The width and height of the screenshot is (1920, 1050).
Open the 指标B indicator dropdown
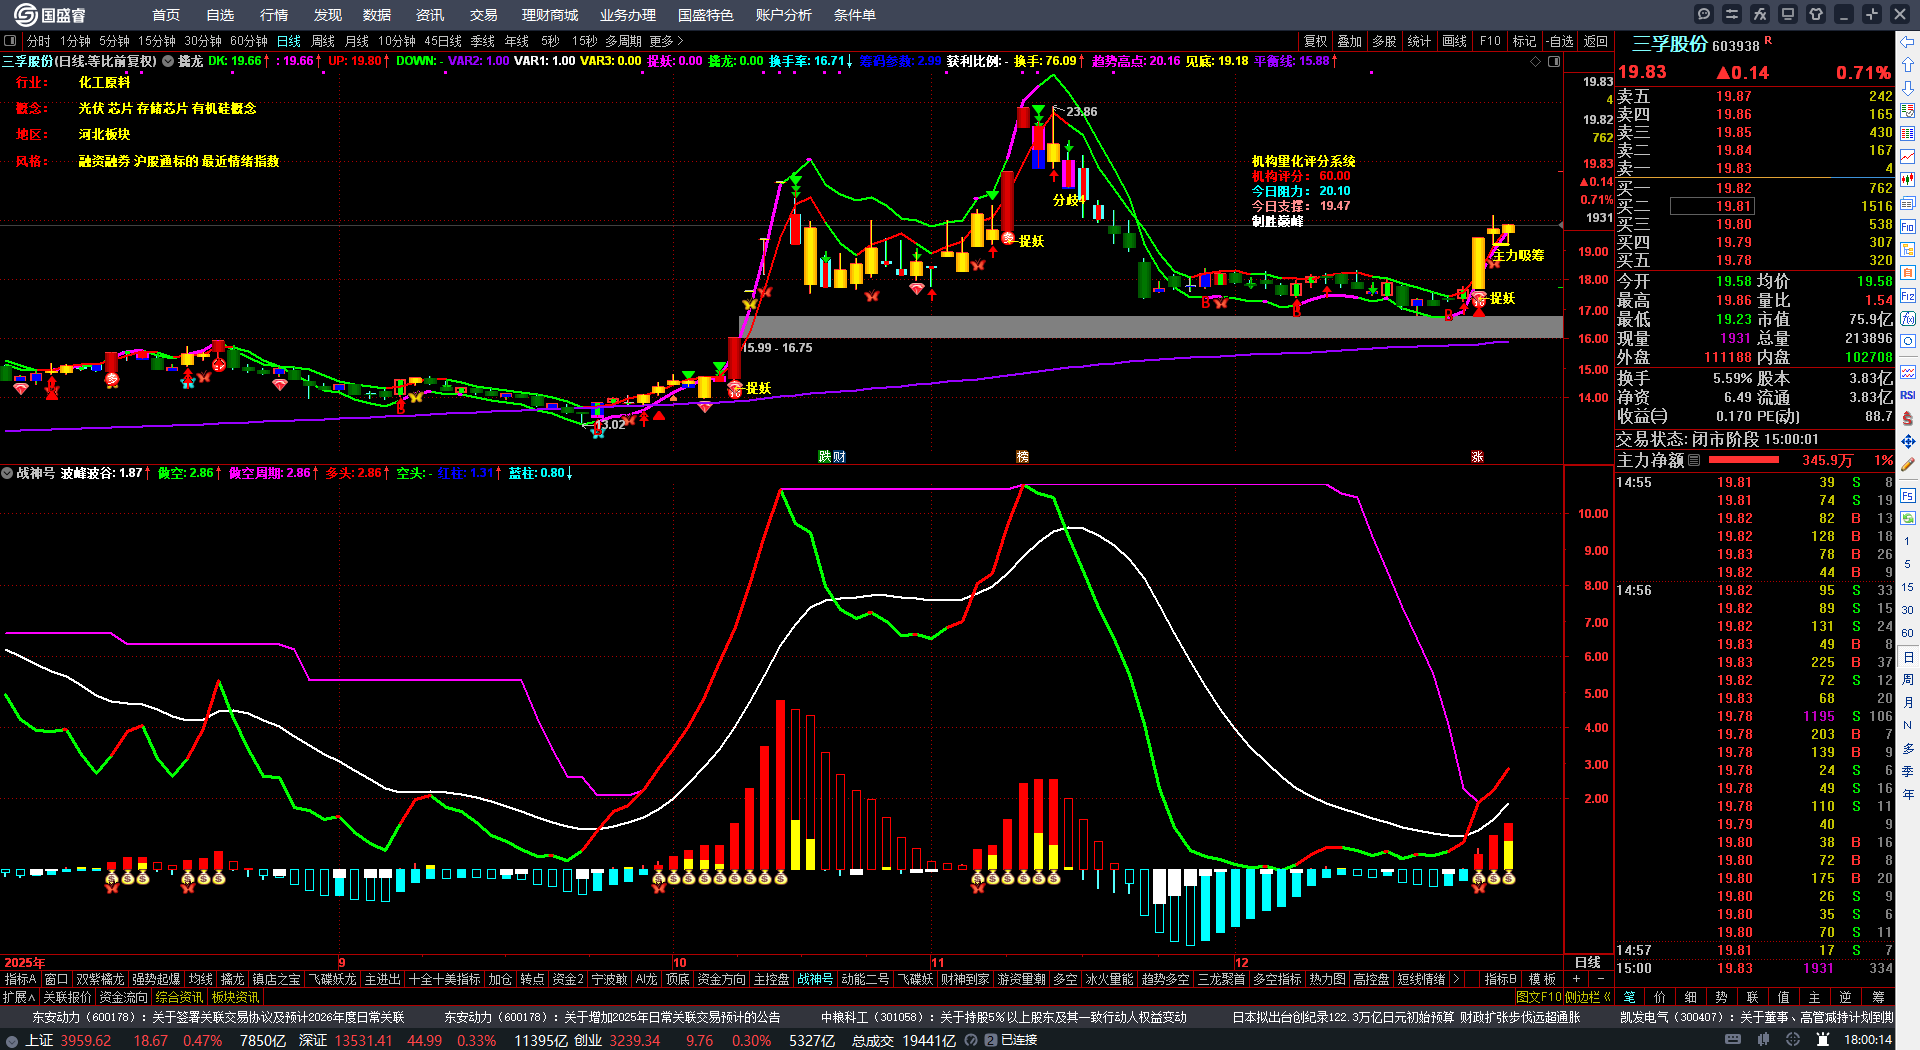[1501, 979]
